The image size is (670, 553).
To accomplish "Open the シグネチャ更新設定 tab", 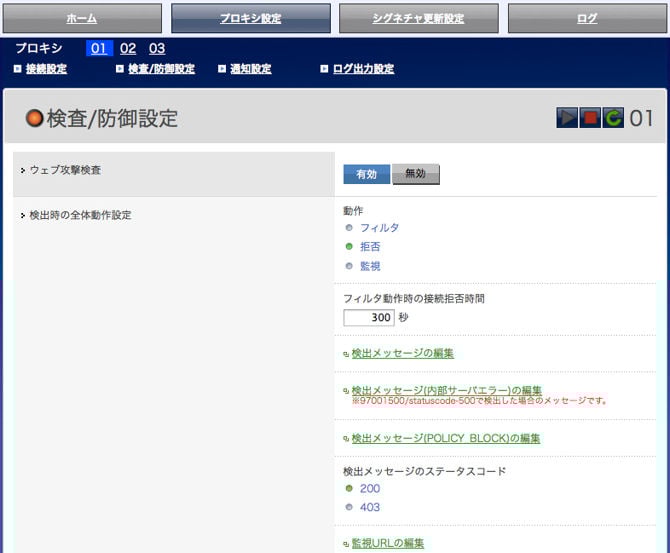I will click(417, 18).
